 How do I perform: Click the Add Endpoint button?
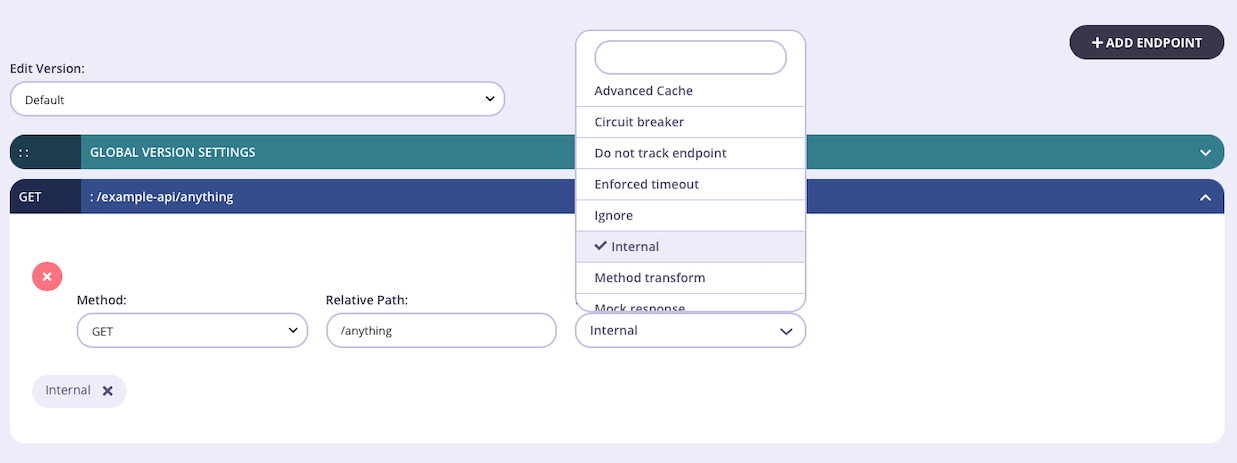[1146, 43]
